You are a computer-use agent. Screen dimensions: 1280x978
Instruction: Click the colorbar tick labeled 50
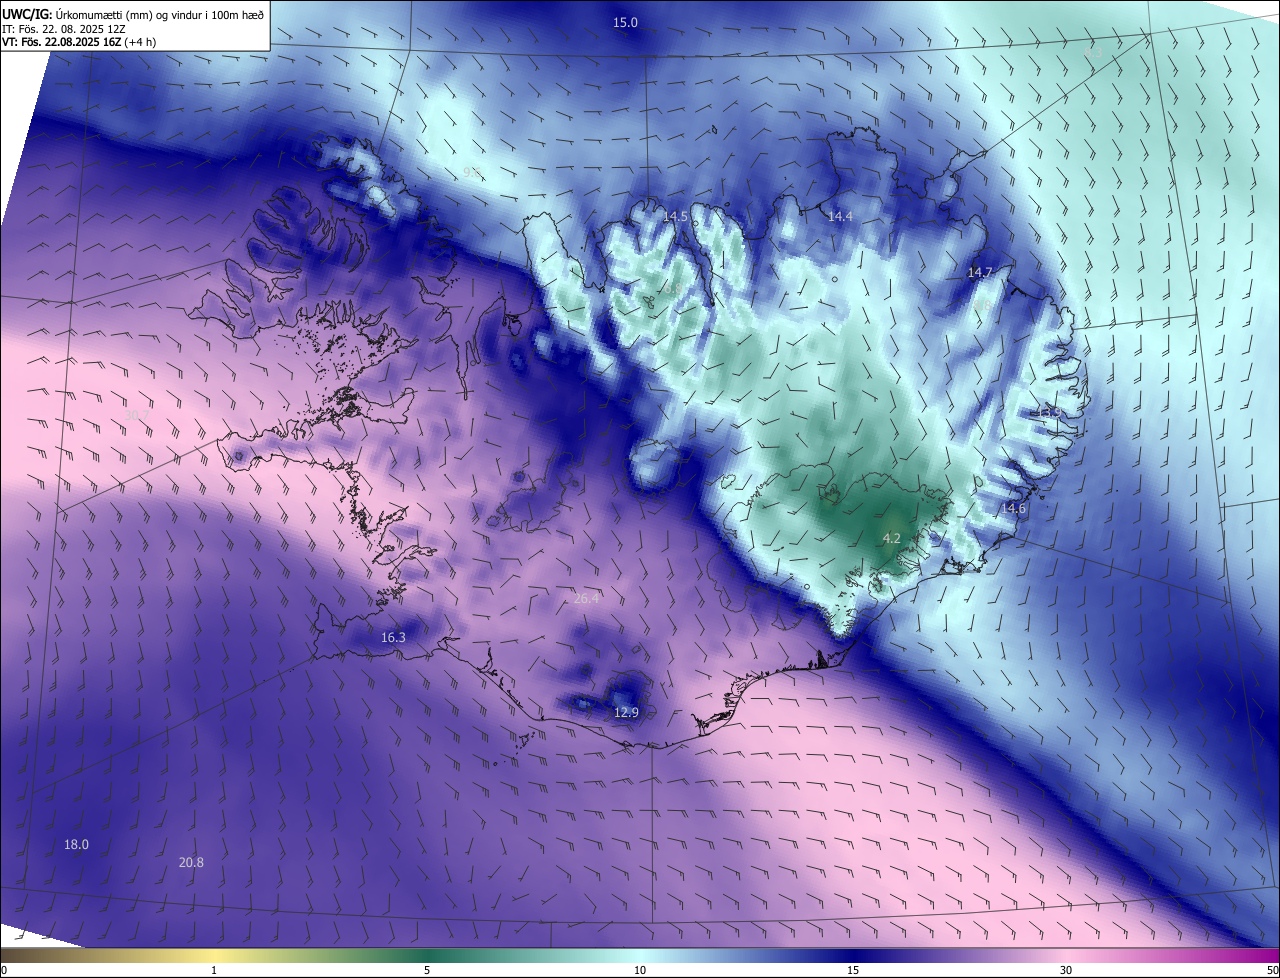(x=1272, y=970)
